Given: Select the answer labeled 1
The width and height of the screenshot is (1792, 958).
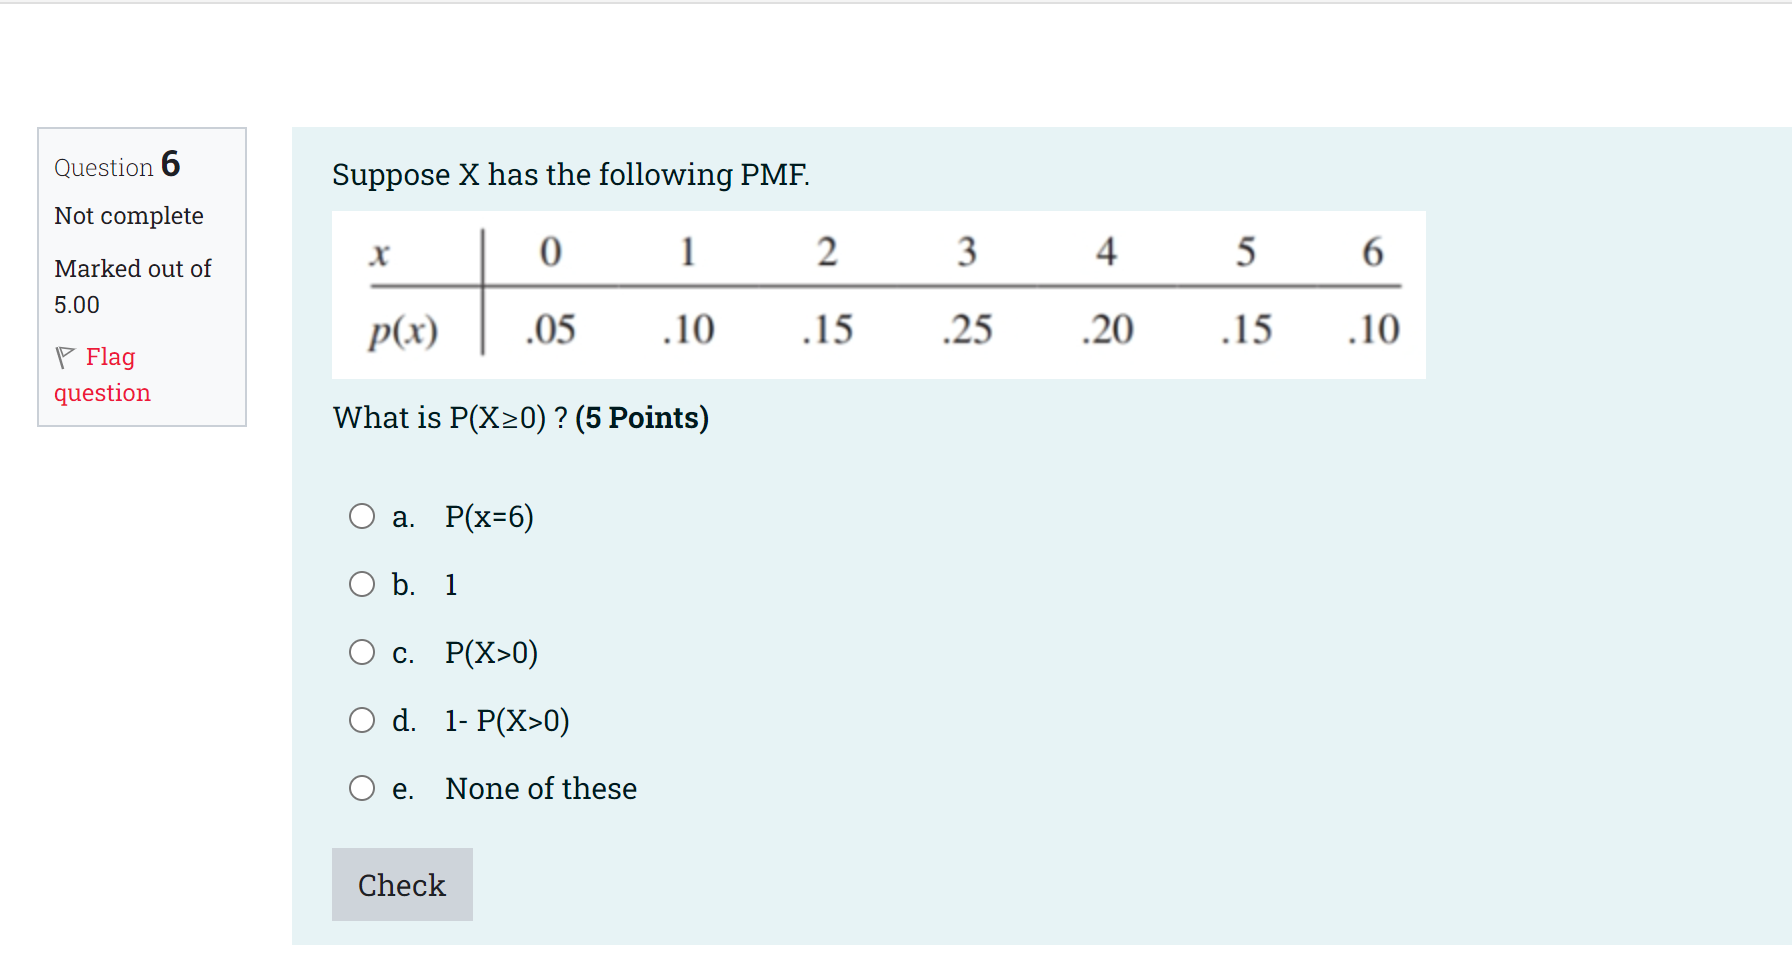Looking at the screenshot, I should click(x=451, y=584).
